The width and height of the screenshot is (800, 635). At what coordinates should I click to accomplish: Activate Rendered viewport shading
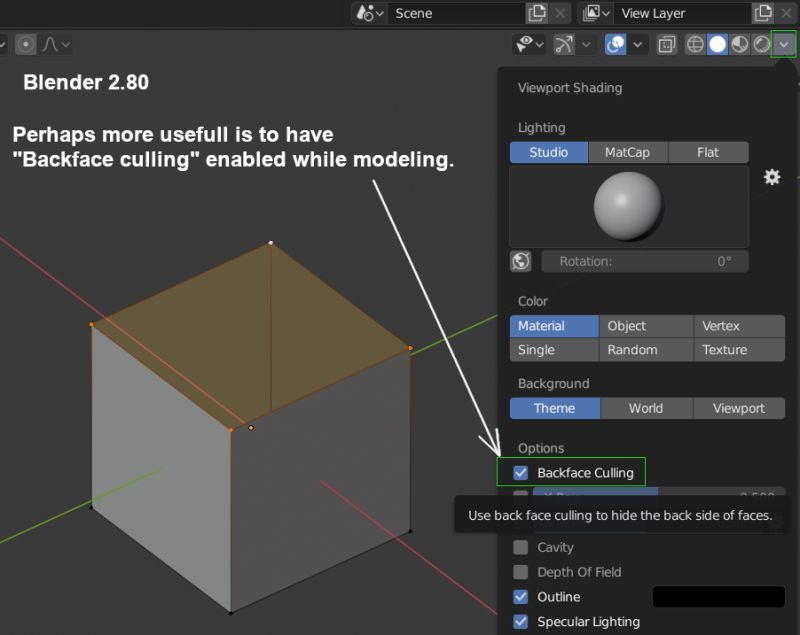tap(761, 44)
